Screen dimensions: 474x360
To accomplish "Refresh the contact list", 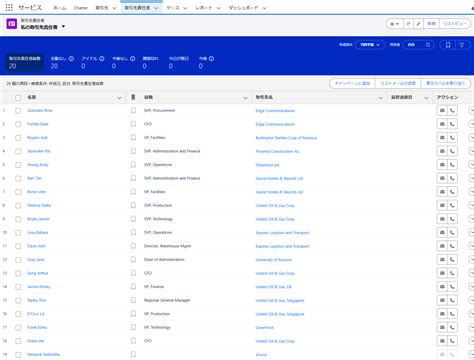I will coord(408,24).
